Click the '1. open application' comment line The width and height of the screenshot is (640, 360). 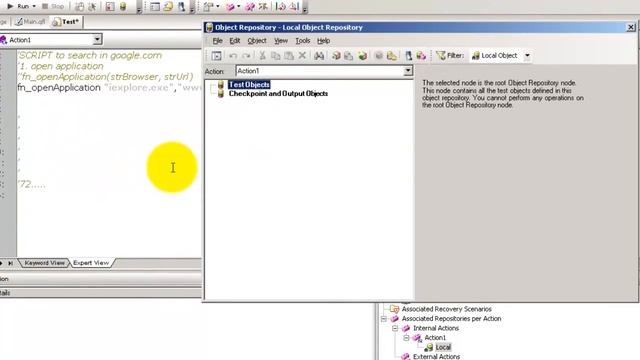pyautogui.click(x=60, y=66)
